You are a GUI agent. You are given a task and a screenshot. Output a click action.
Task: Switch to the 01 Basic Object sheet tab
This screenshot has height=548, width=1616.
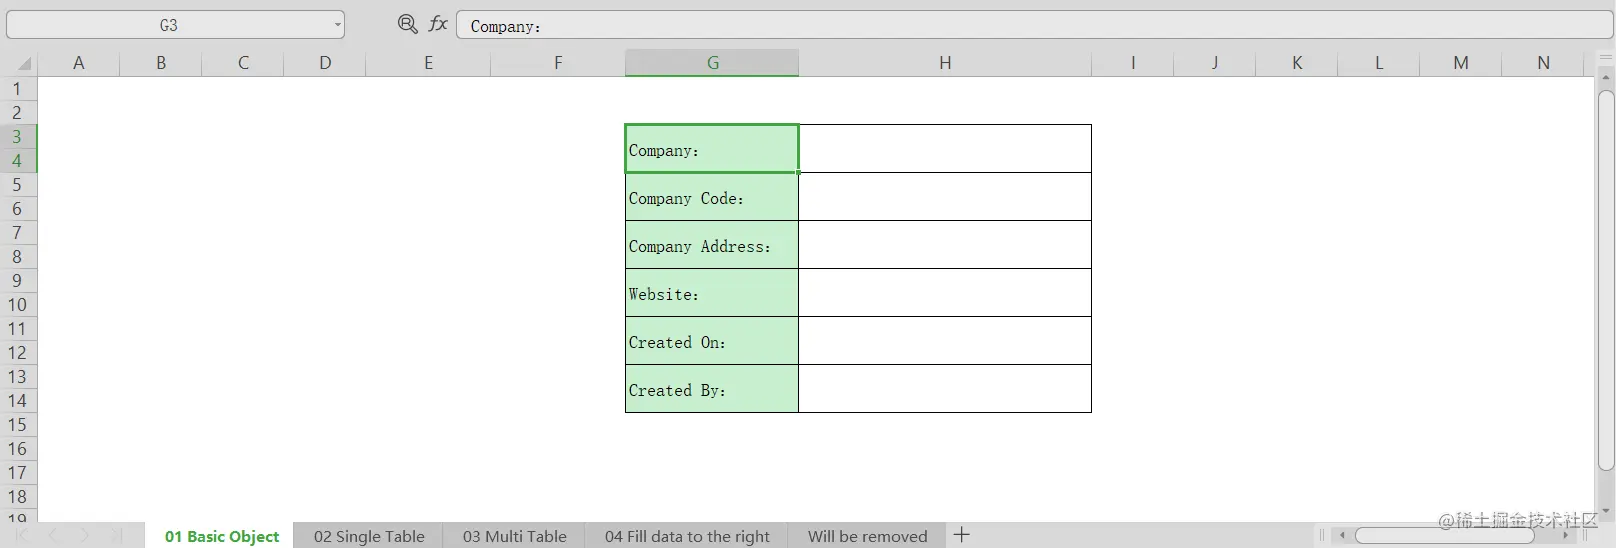[x=221, y=536]
